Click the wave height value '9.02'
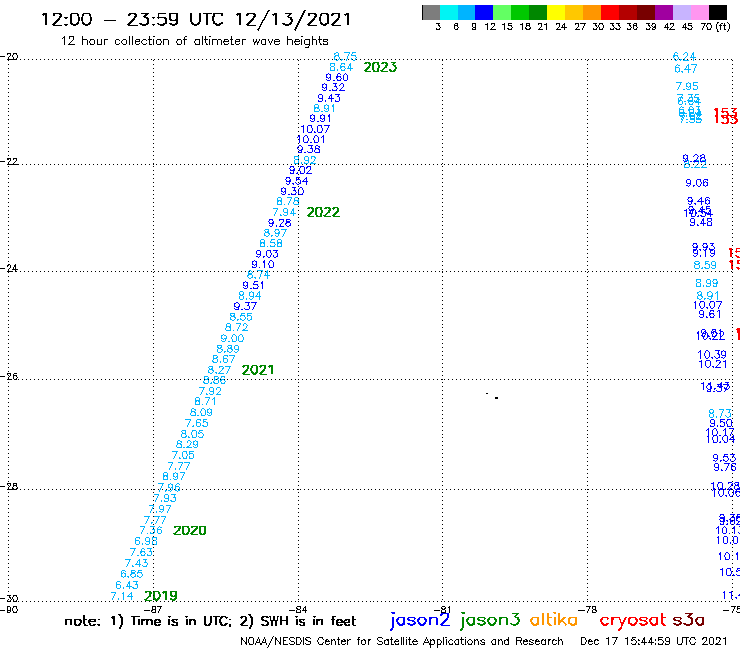The width and height of the screenshot is (740, 650). (x=301, y=170)
